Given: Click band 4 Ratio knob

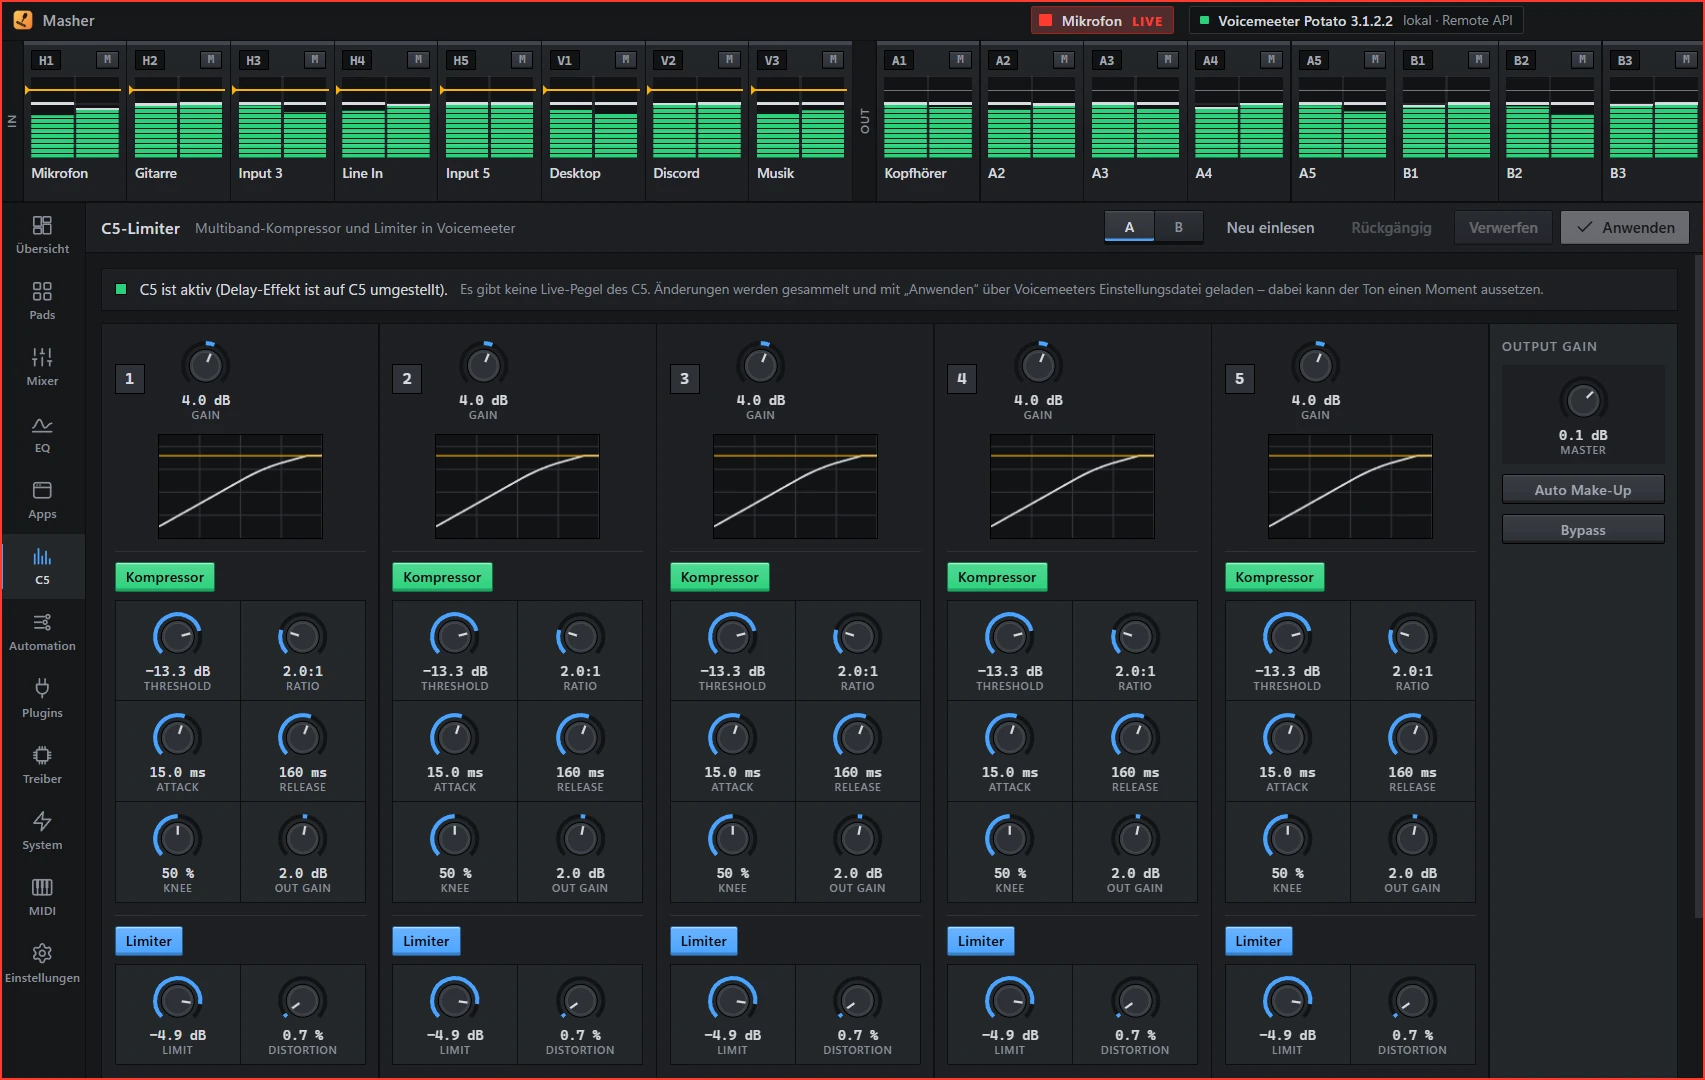Looking at the screenshot, I should coord(1135,636).
